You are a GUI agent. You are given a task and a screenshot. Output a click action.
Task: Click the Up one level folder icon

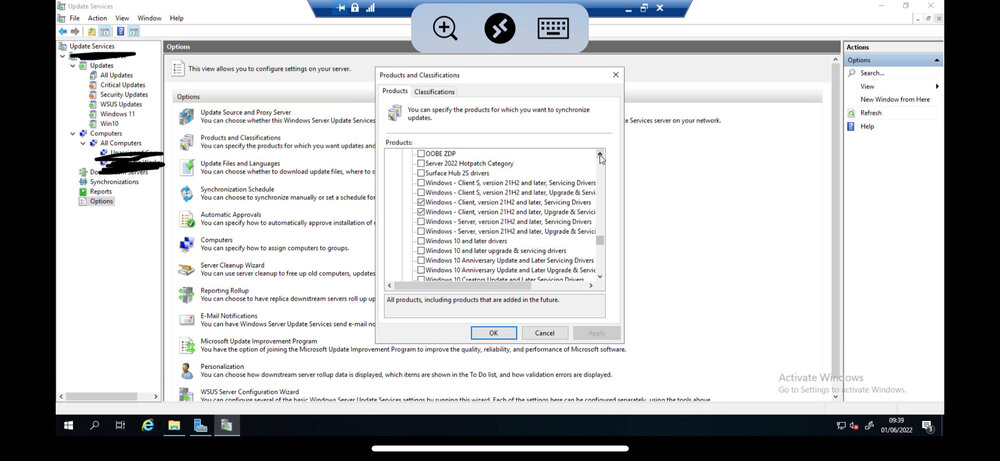pos(92,31)
